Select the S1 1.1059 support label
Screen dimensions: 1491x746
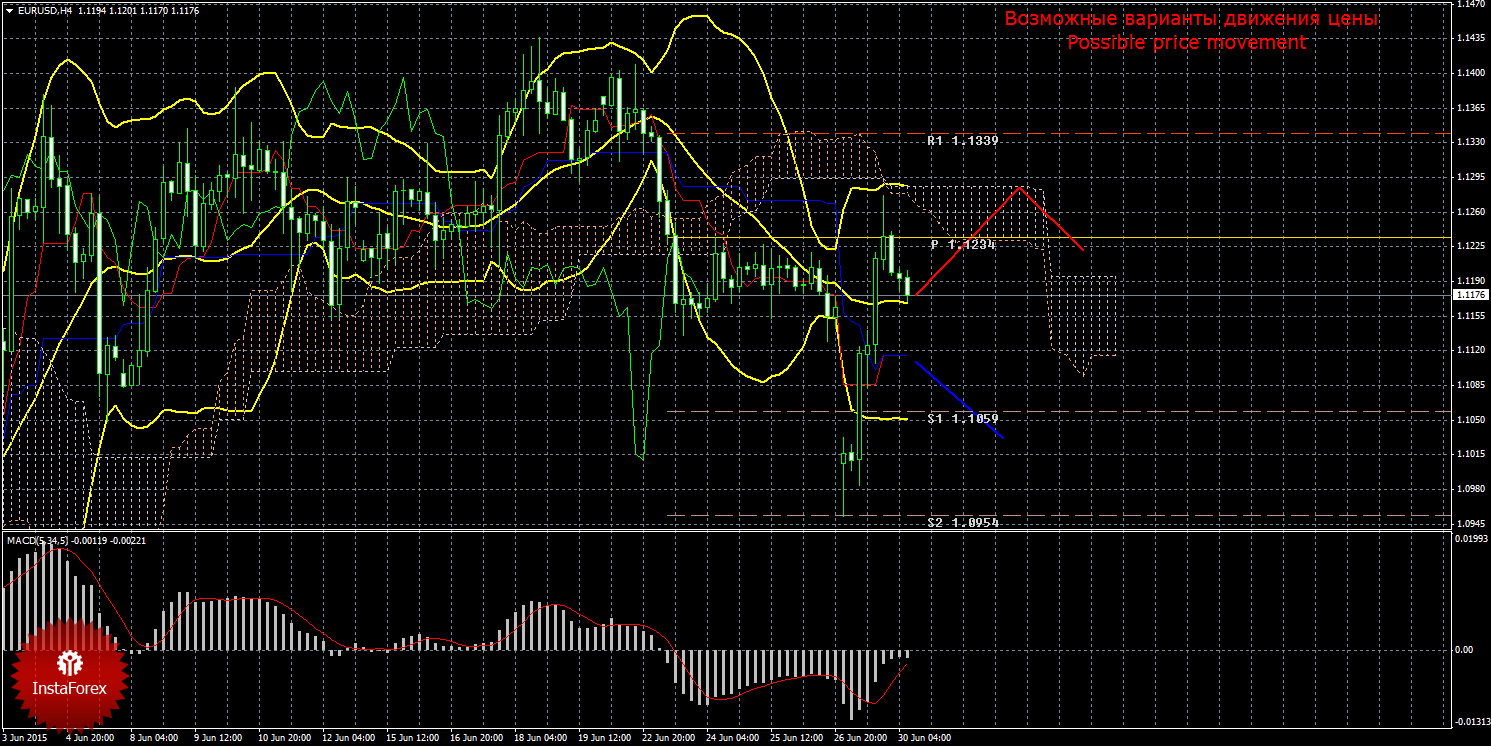coord(963,417)
